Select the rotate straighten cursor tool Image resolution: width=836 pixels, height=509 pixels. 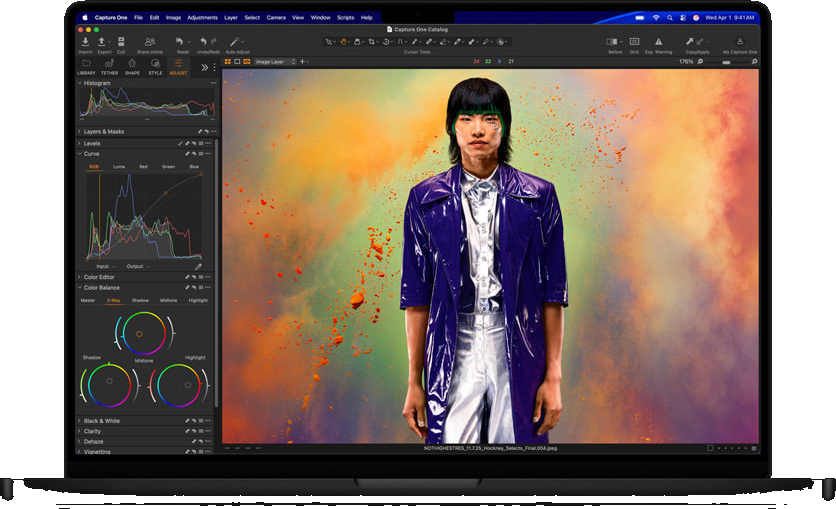tap(385, 42)
